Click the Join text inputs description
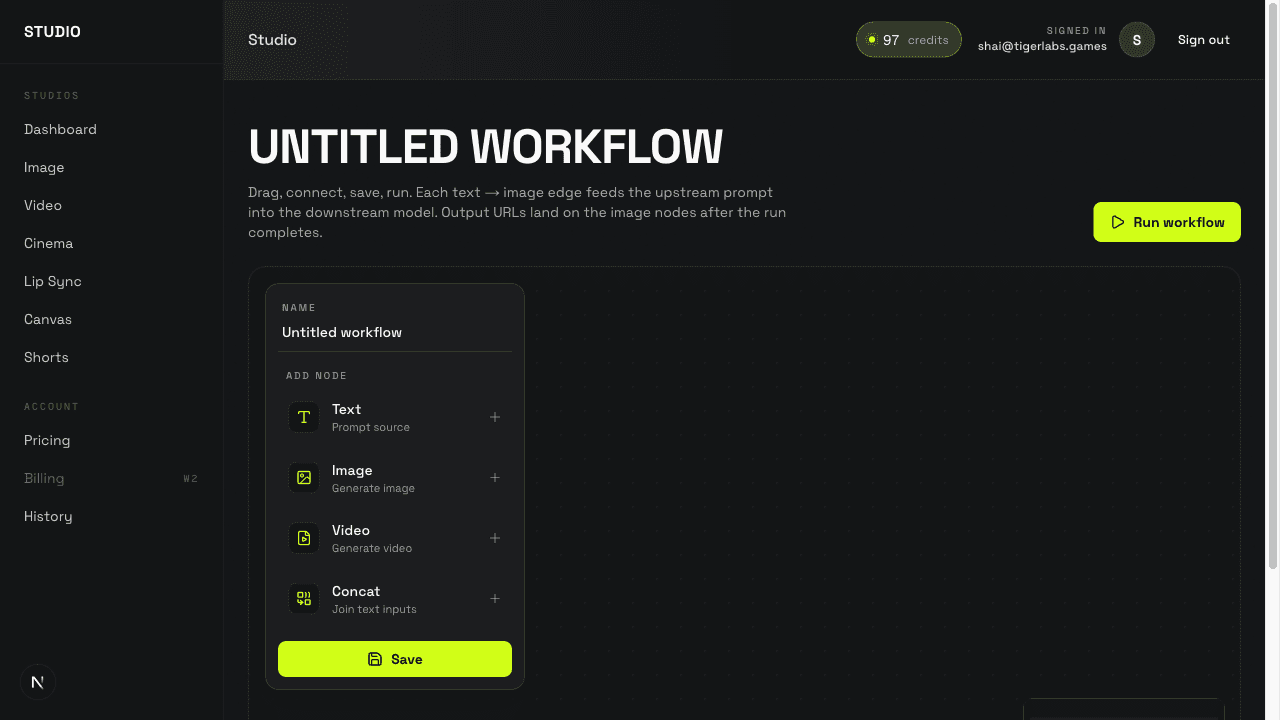 pyautogui.click(x=374, y=609)
